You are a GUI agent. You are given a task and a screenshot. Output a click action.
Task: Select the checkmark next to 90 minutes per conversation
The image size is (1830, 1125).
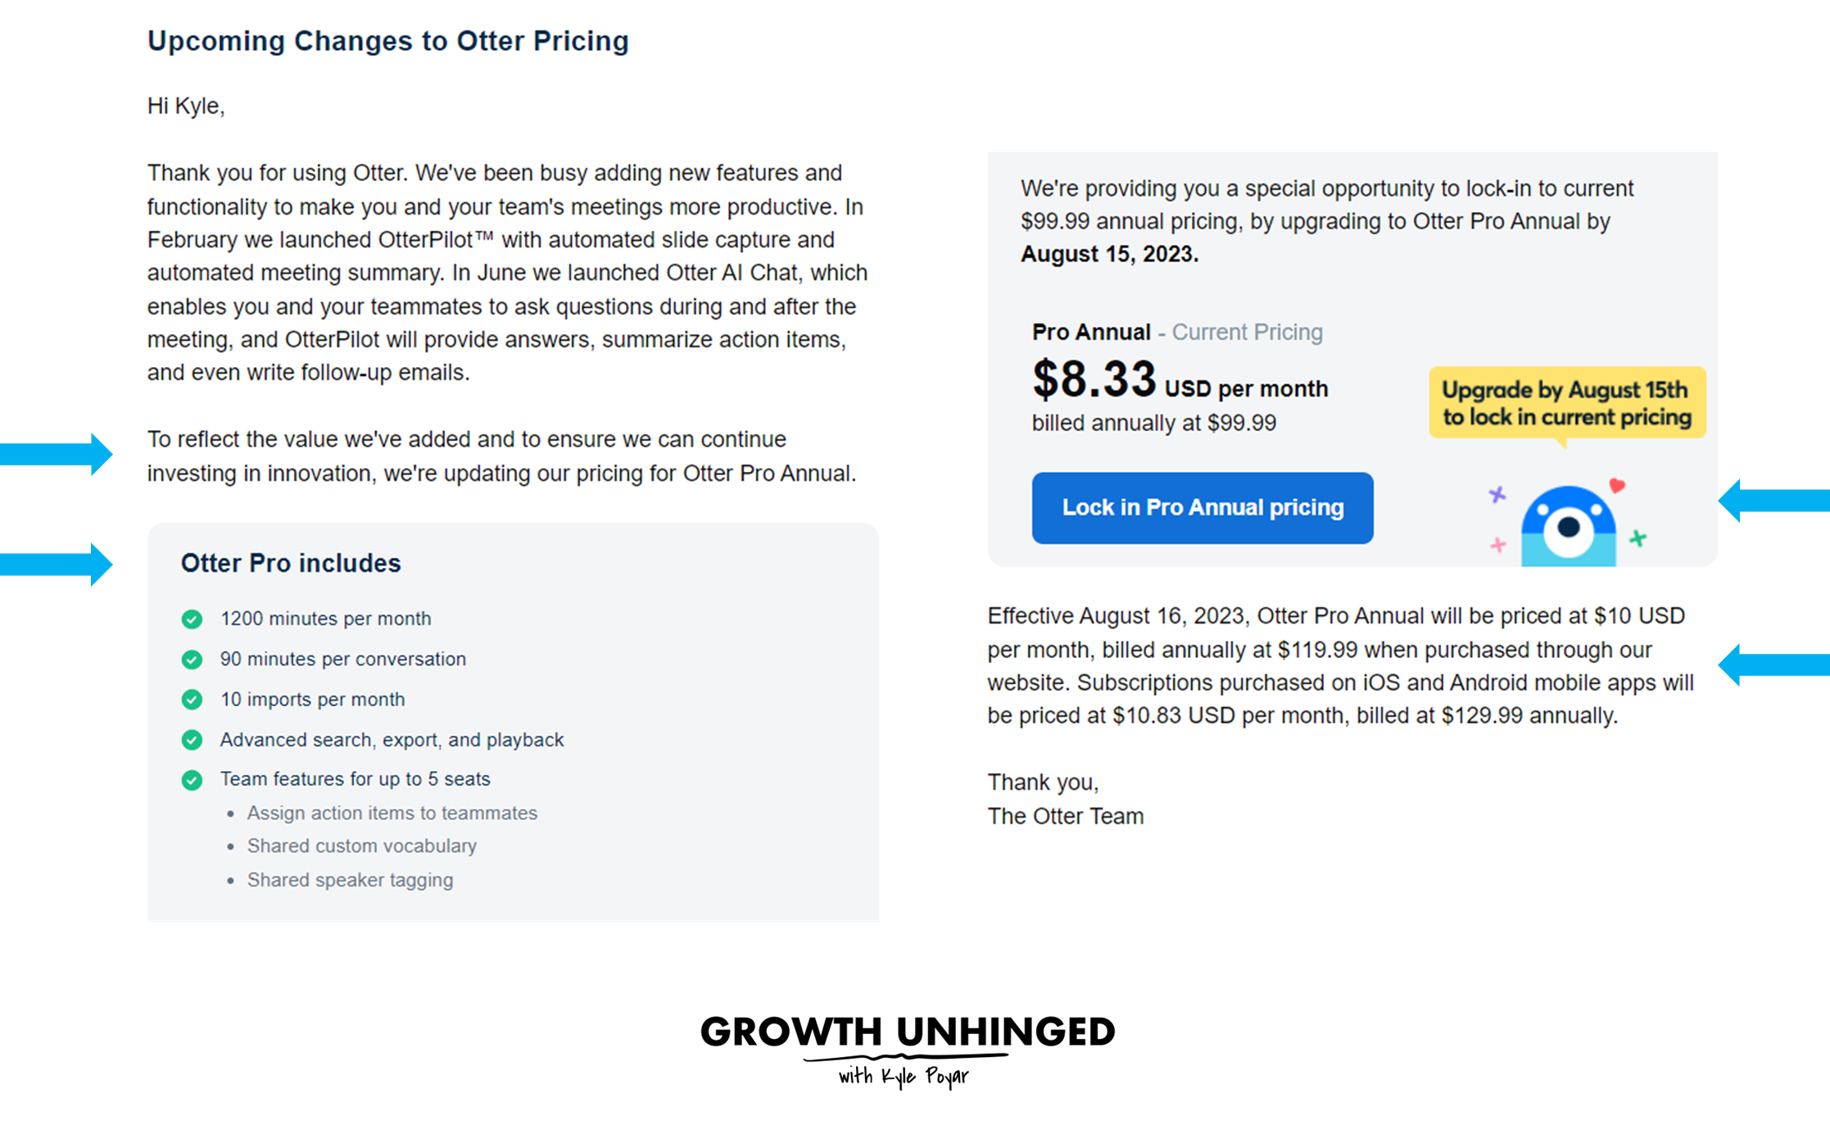191,659
